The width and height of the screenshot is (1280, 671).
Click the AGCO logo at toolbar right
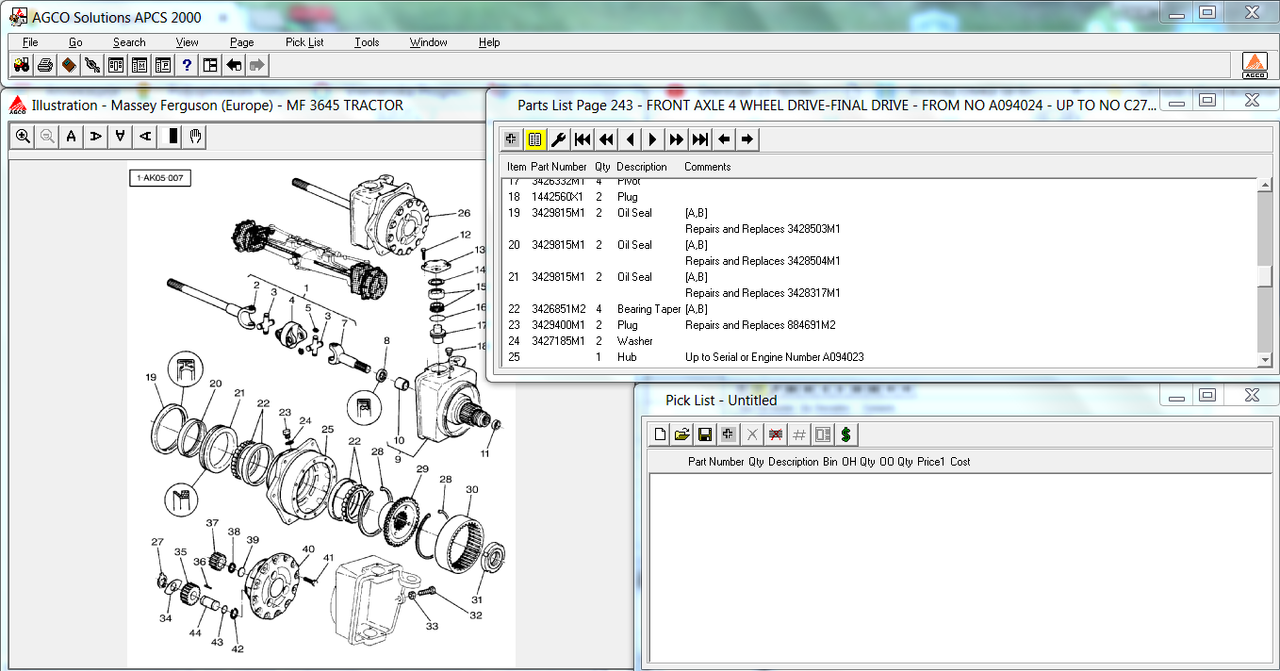click(1254, 65)
